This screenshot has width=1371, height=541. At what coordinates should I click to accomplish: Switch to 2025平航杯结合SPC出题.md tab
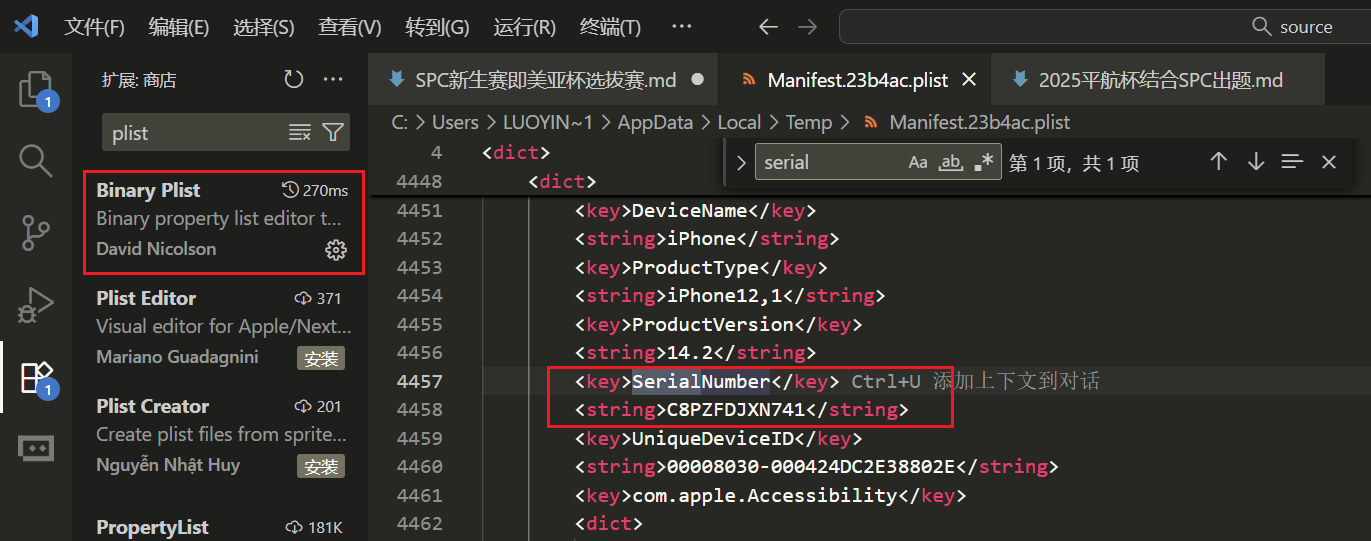(1160, 80)
